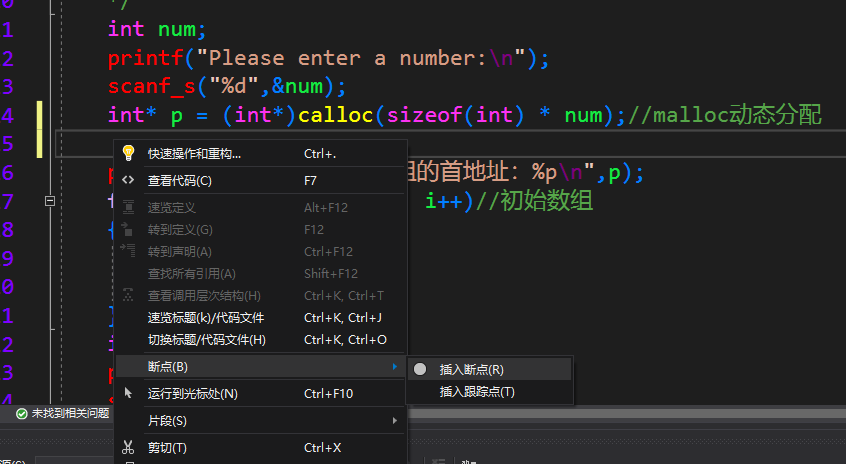846x464 pixels.
Task: Click the sizeof keyword in code
Action: point(425,115)
